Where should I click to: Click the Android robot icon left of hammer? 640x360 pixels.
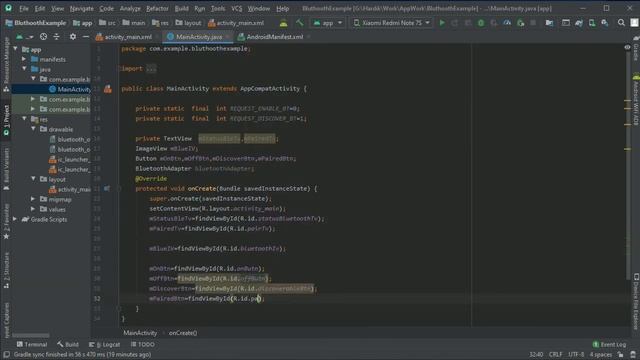(283, 23)
